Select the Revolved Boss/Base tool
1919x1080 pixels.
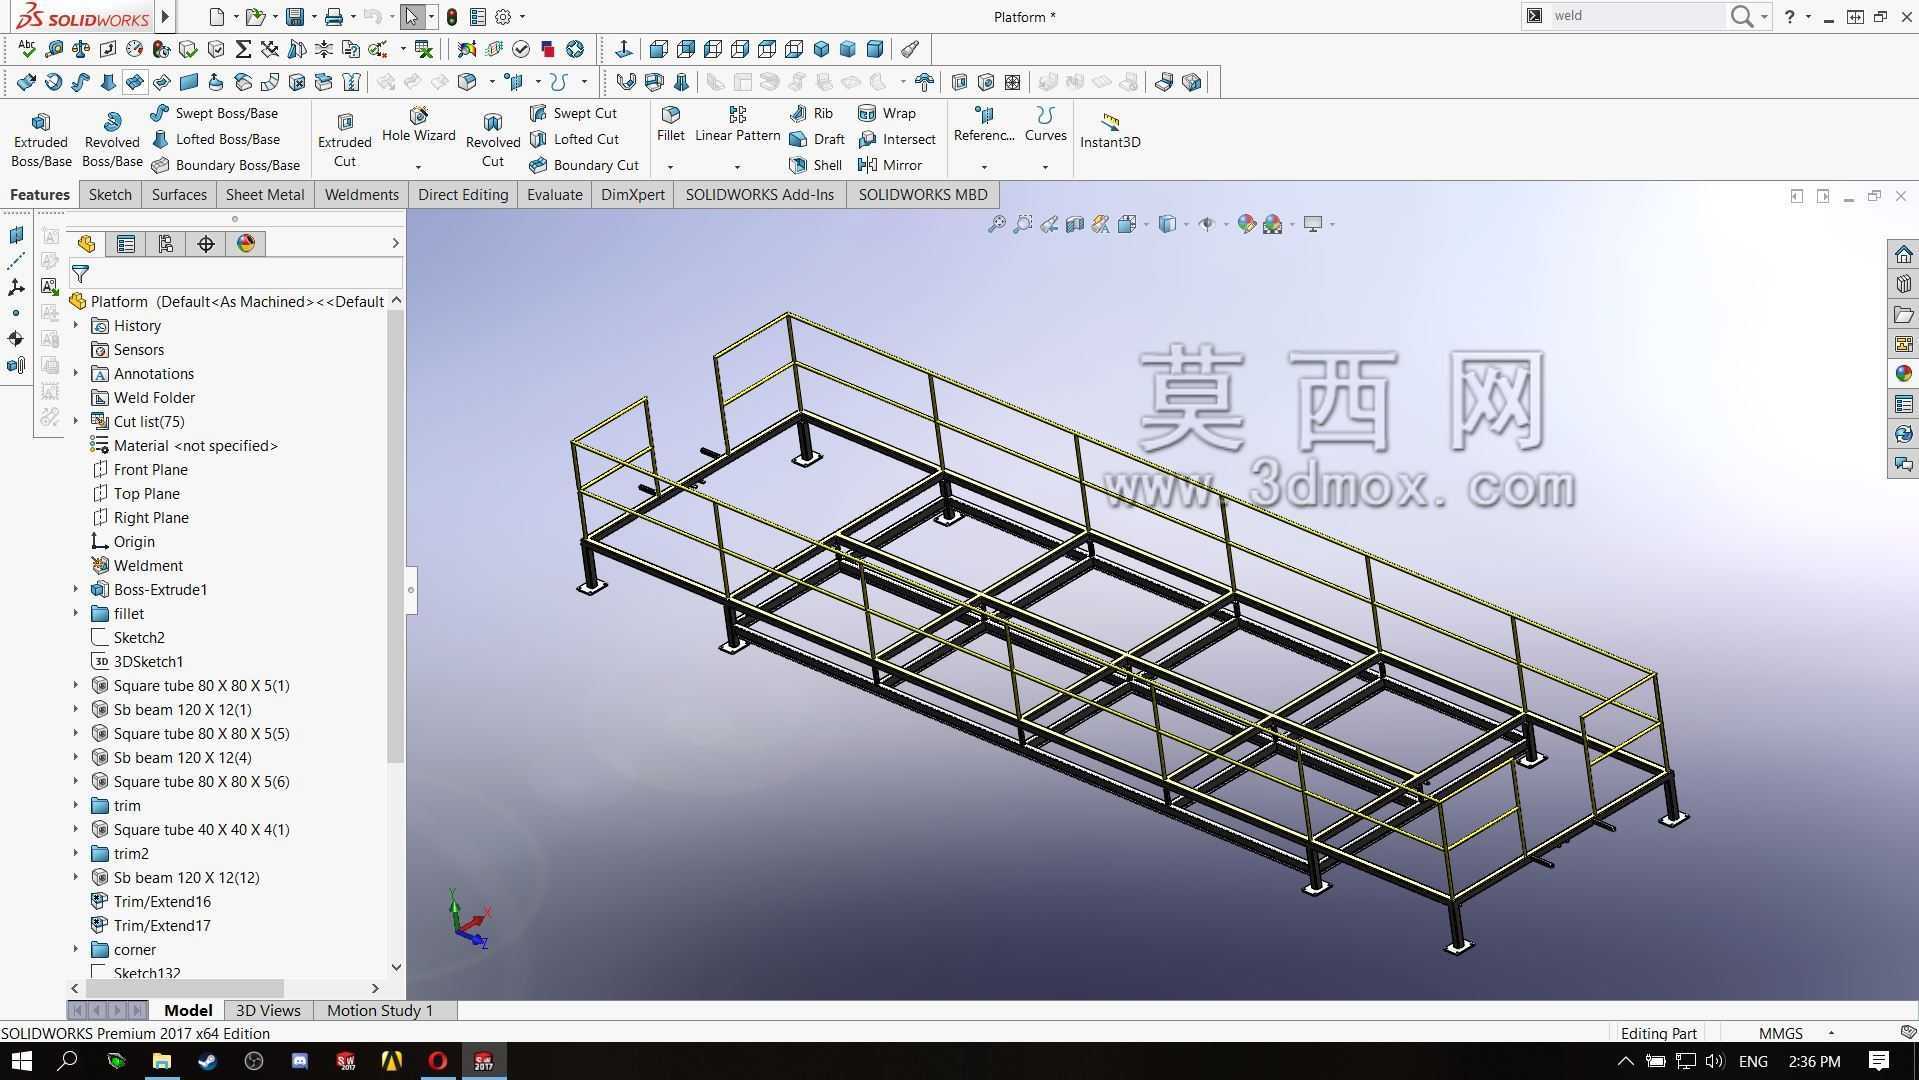click(x=112, y=139)
